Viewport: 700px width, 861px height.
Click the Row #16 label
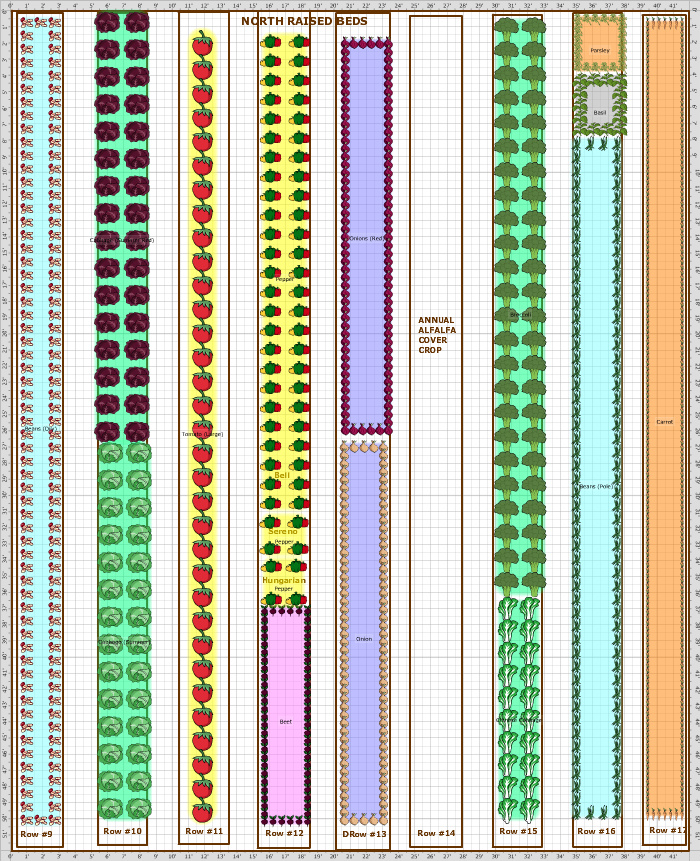[x=597, y=831]
